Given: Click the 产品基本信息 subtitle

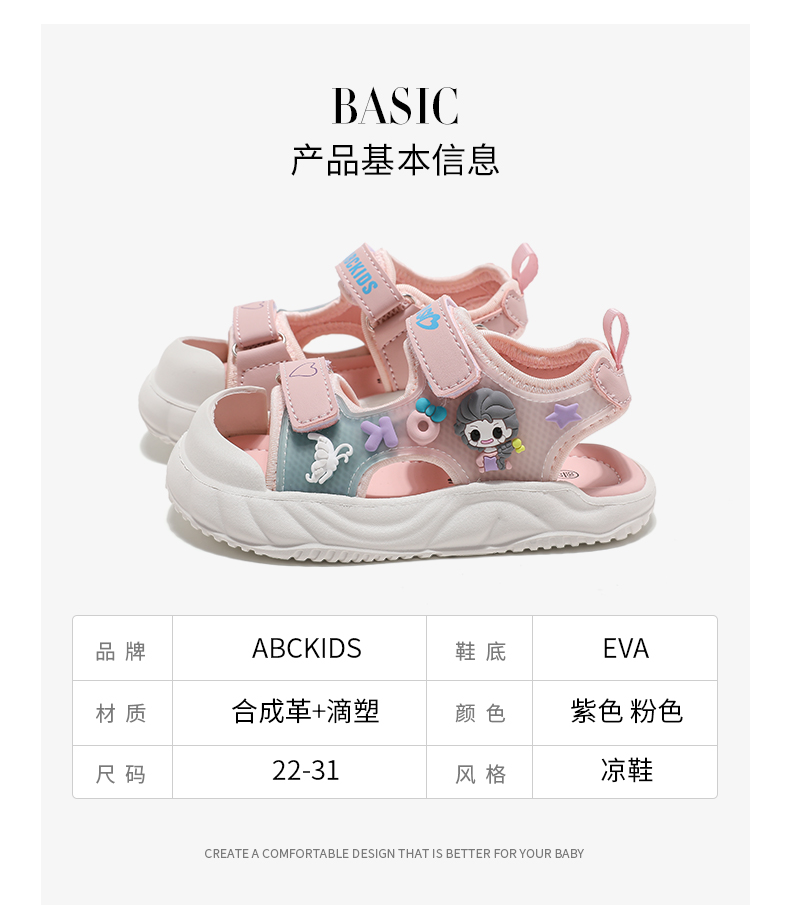Looking at the screenshot, I should (x=395, y=160).
